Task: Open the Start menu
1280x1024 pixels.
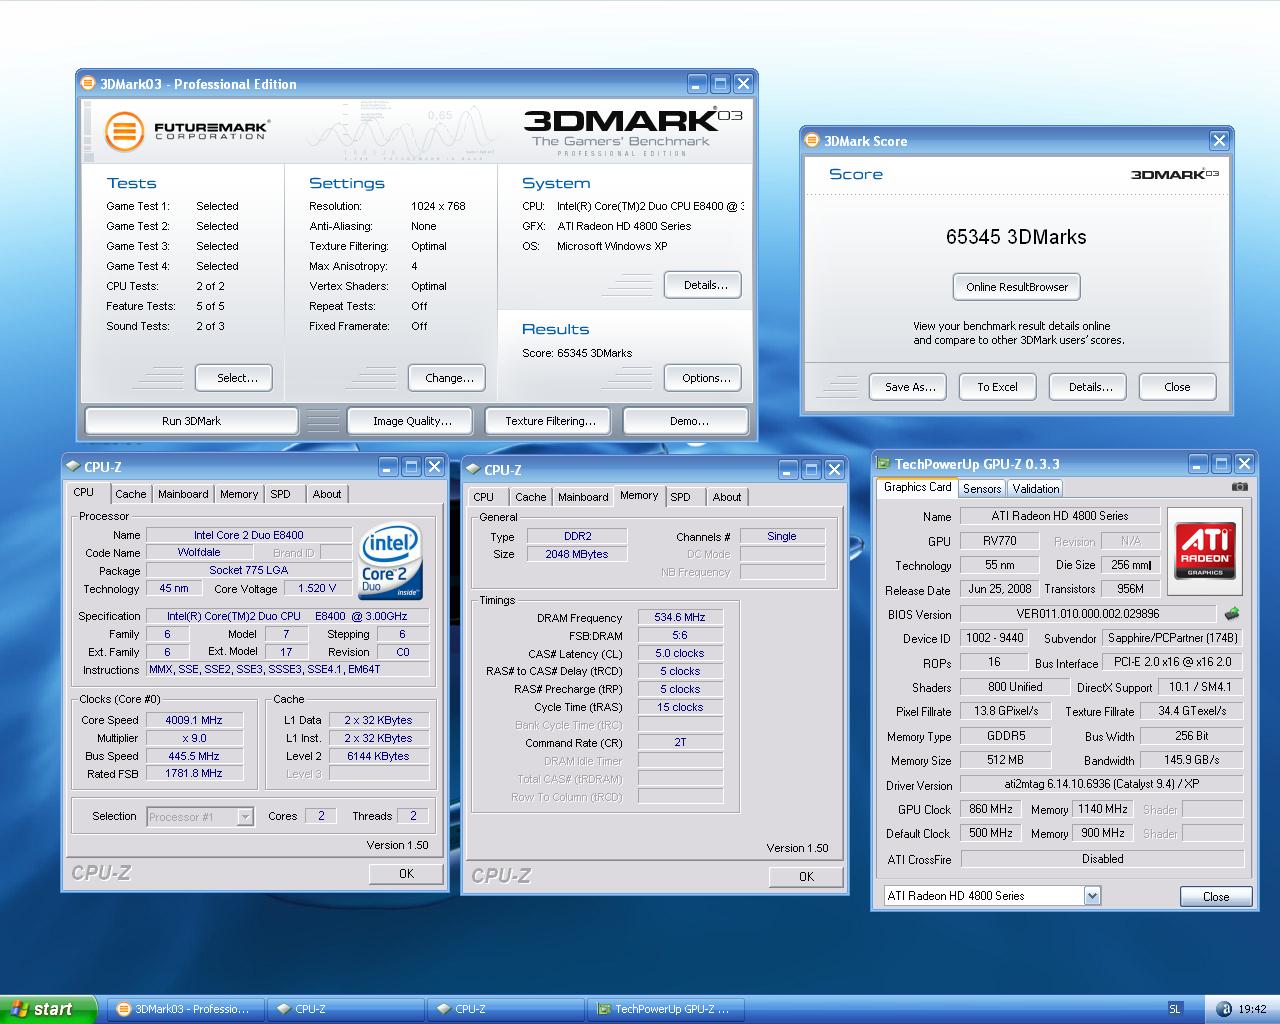Action: coord(48,1009)
